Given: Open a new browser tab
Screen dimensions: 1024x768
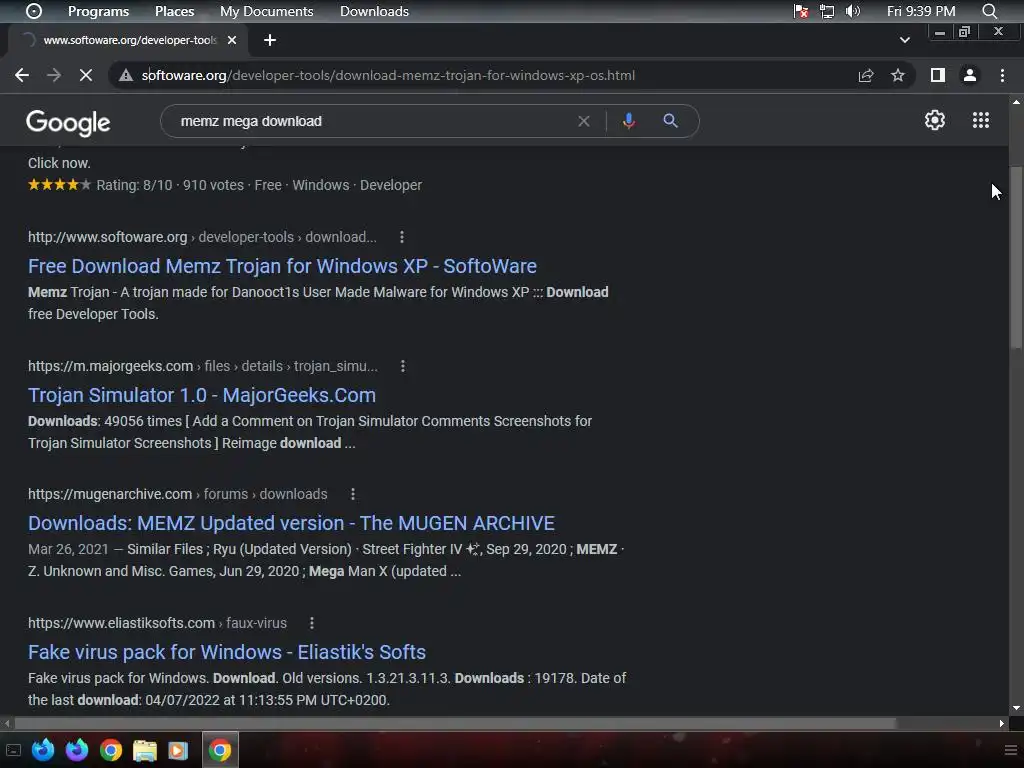Looking at the screenshot, I should pyautogui.click(x=270, y=40).
